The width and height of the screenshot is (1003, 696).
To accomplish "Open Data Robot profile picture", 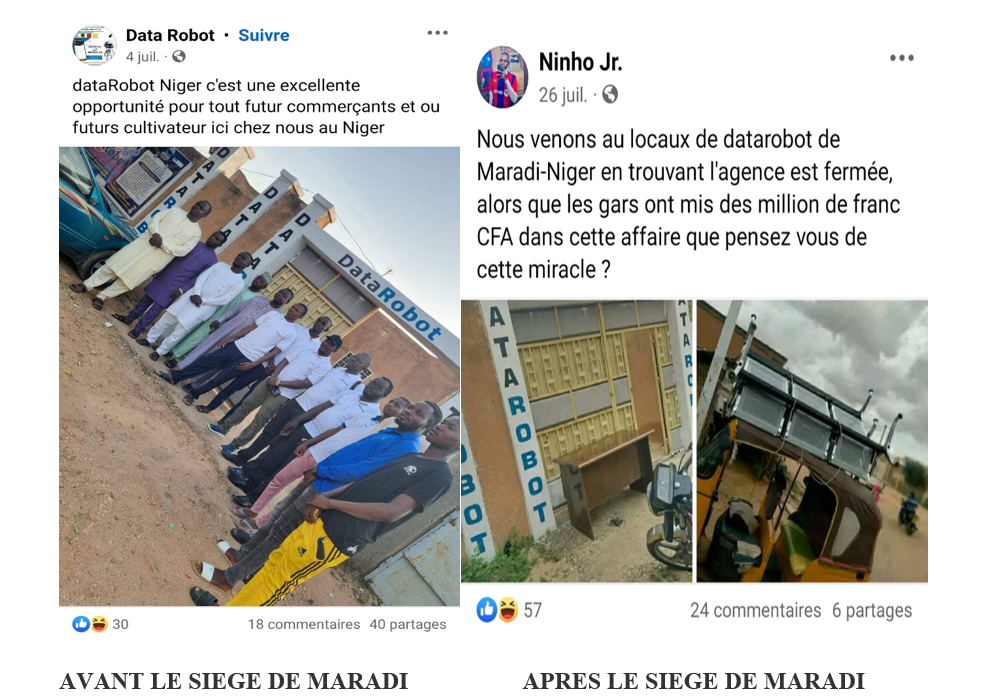I will 94,45.
